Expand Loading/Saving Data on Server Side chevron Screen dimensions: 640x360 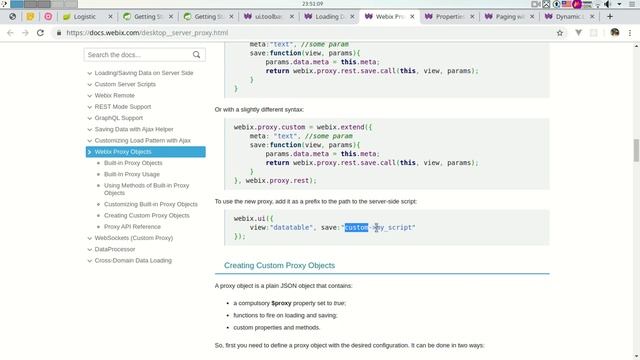pos(89,73)
